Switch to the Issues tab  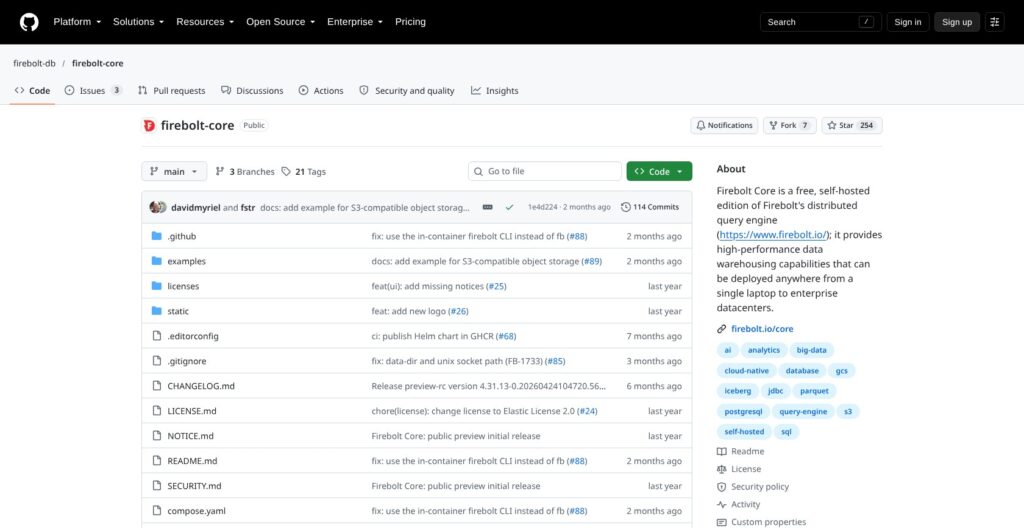tap(93, 91)
